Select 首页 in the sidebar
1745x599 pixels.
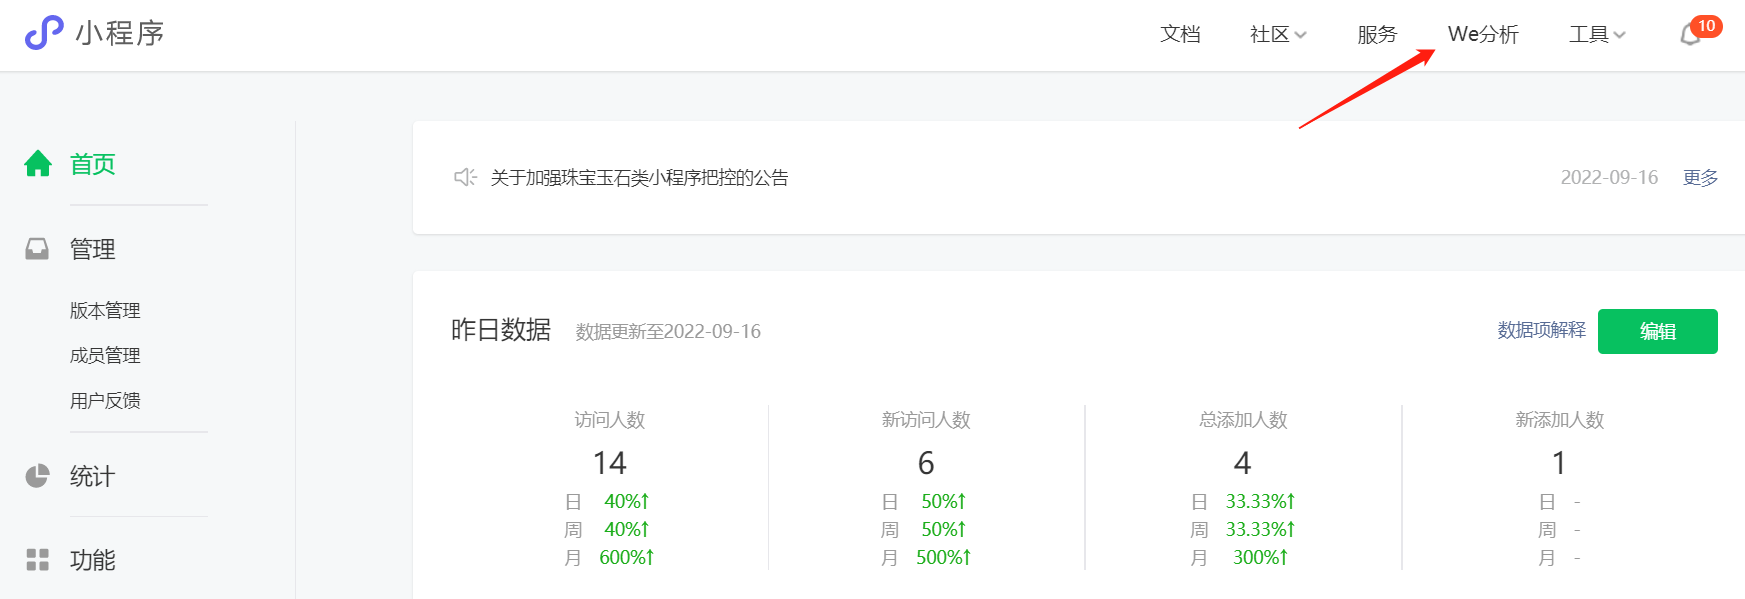[x=93, y=164]
